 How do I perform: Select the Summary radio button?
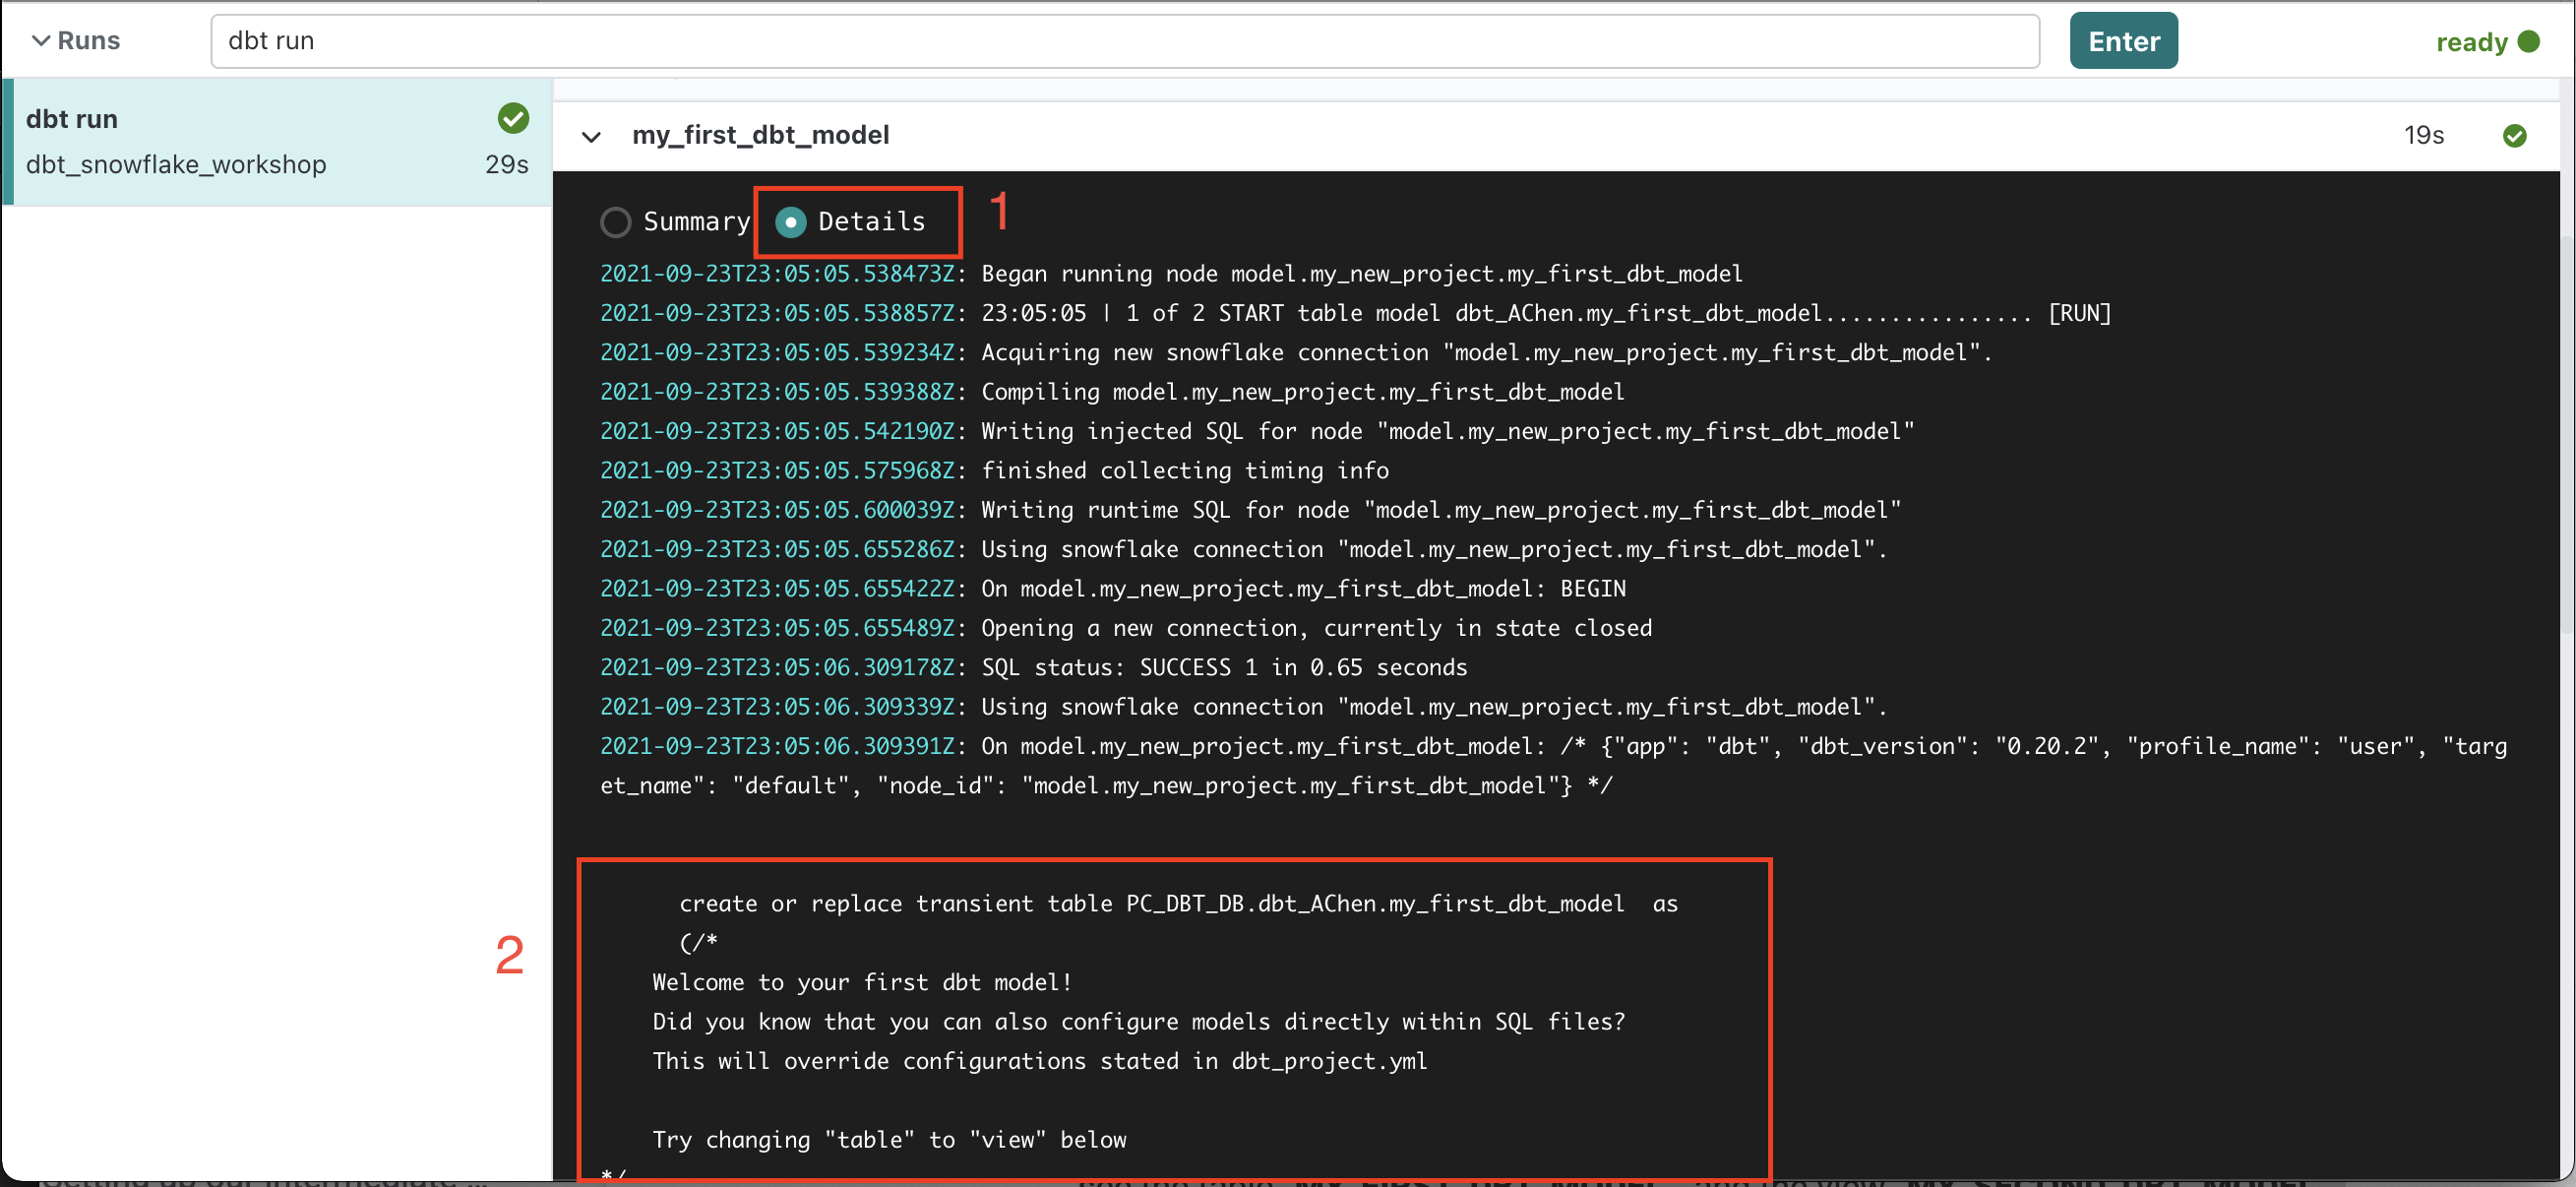(x=616, y=222)
